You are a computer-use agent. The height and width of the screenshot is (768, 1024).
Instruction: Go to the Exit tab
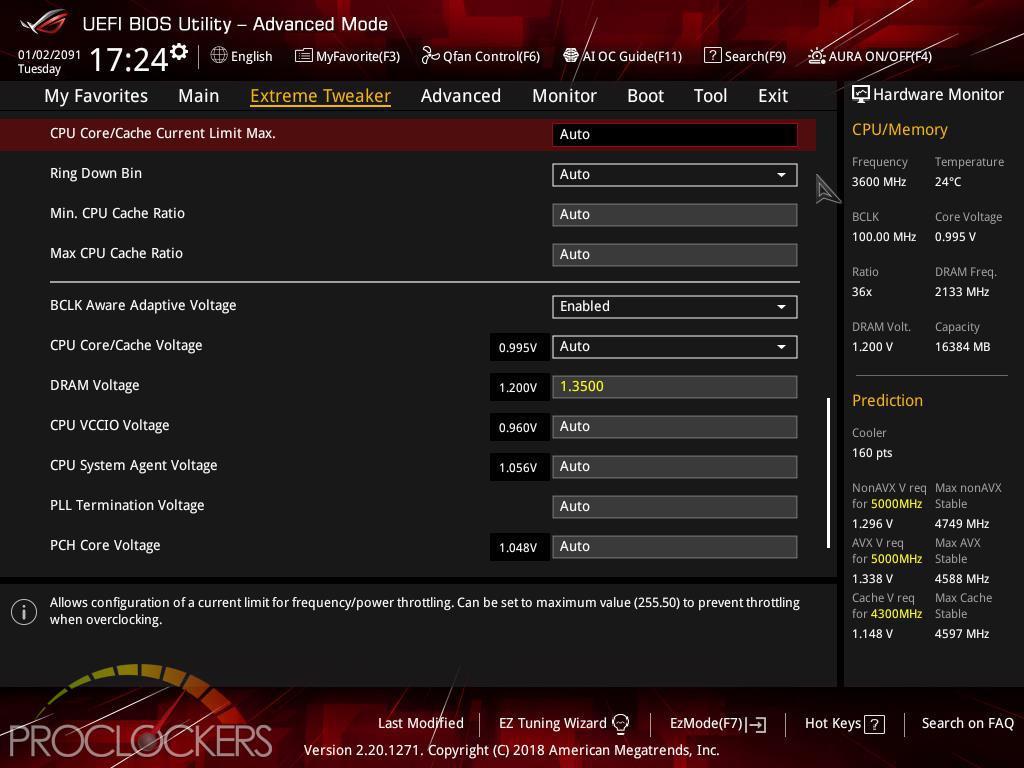pos(773,96)
